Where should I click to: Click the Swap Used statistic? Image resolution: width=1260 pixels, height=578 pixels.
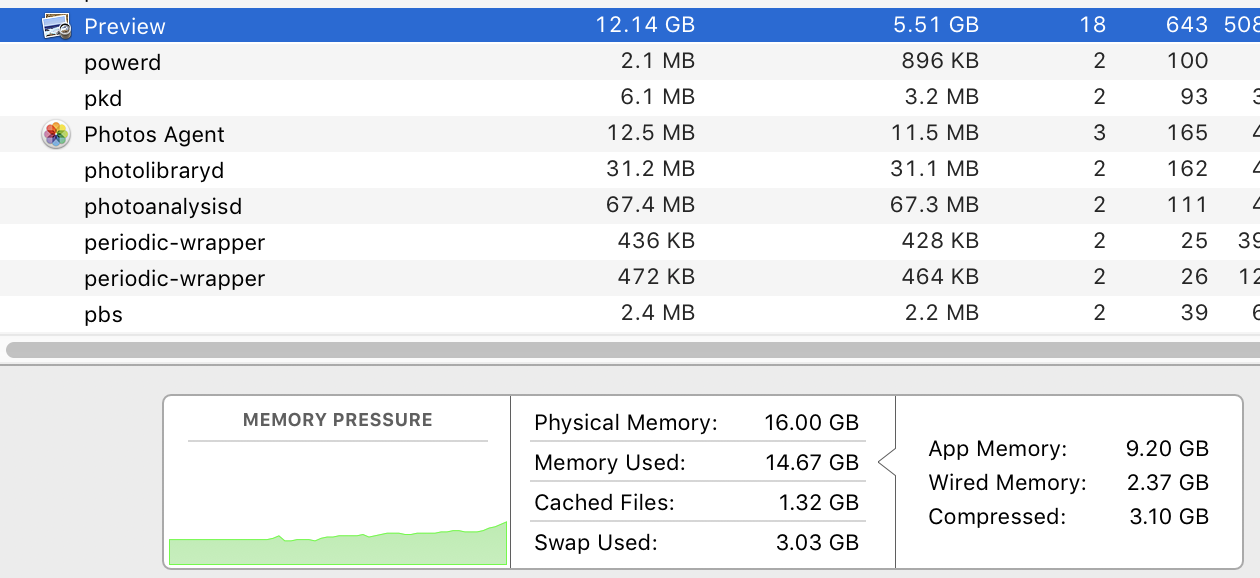[x=697, y=542]
